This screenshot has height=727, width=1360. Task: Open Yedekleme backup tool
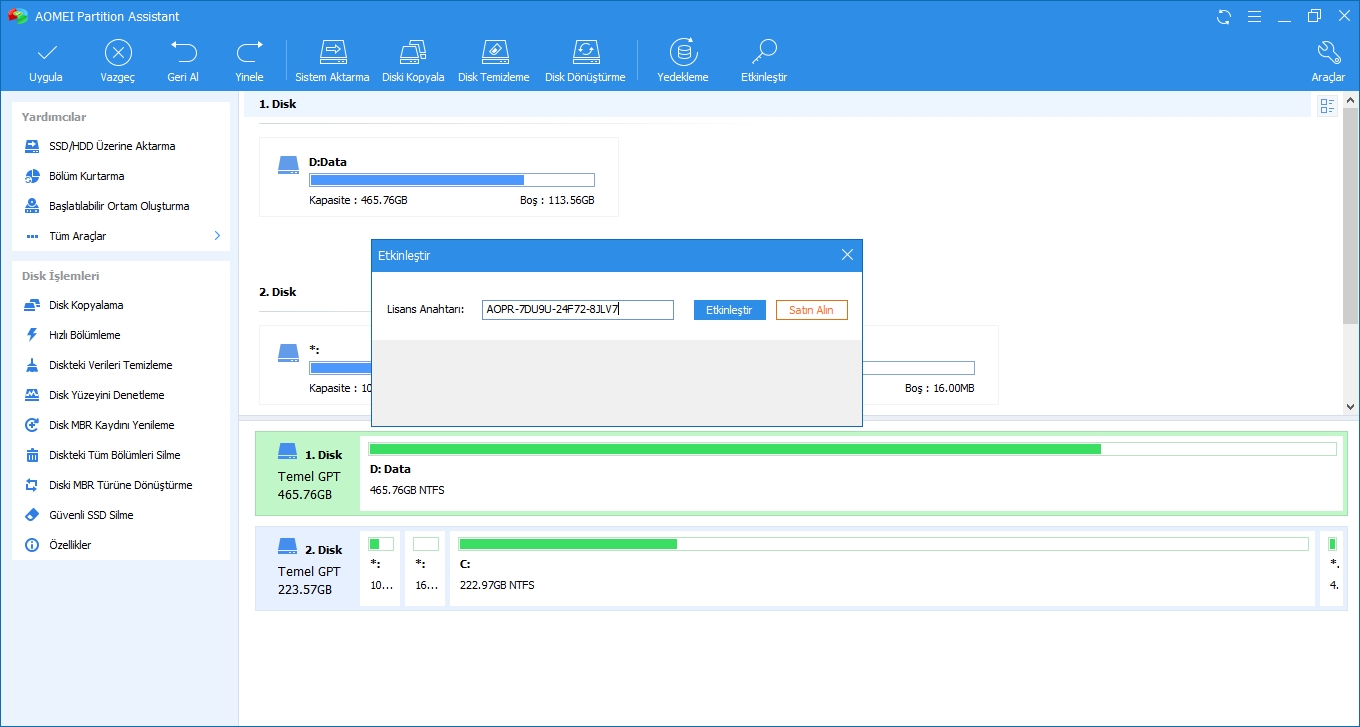[x=683, y=62]
